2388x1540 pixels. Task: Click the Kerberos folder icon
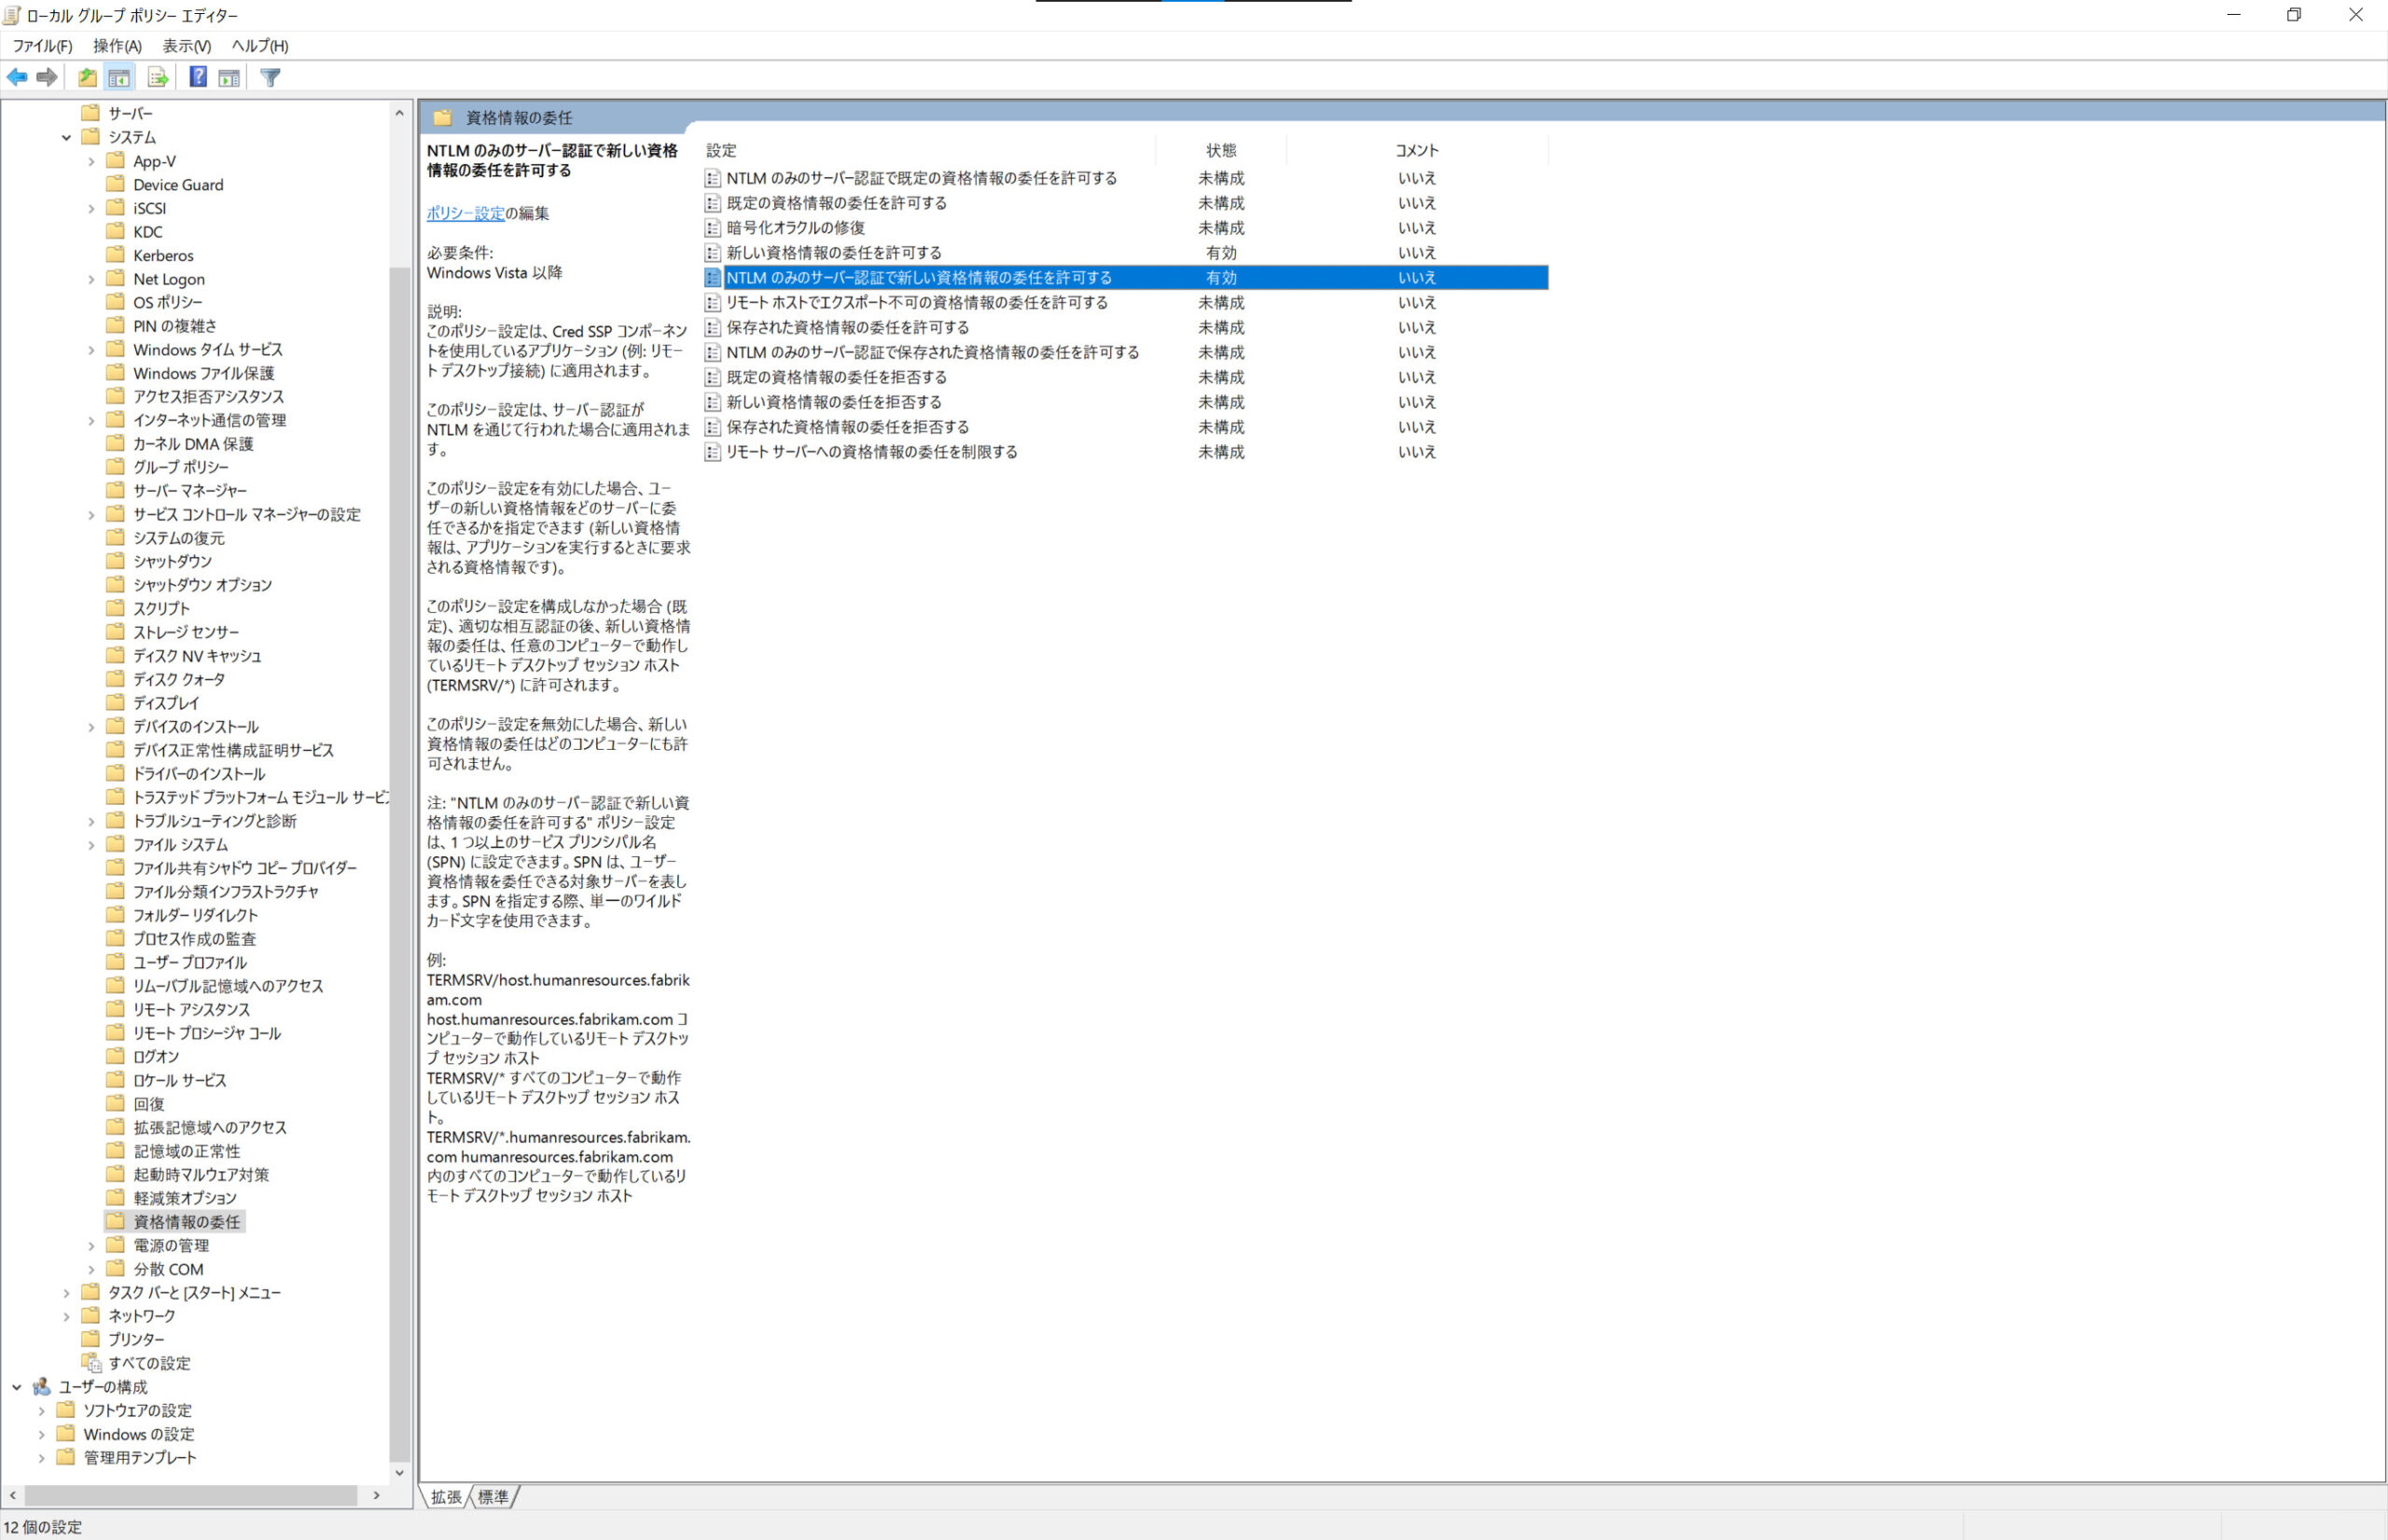(x=116, y=255)
